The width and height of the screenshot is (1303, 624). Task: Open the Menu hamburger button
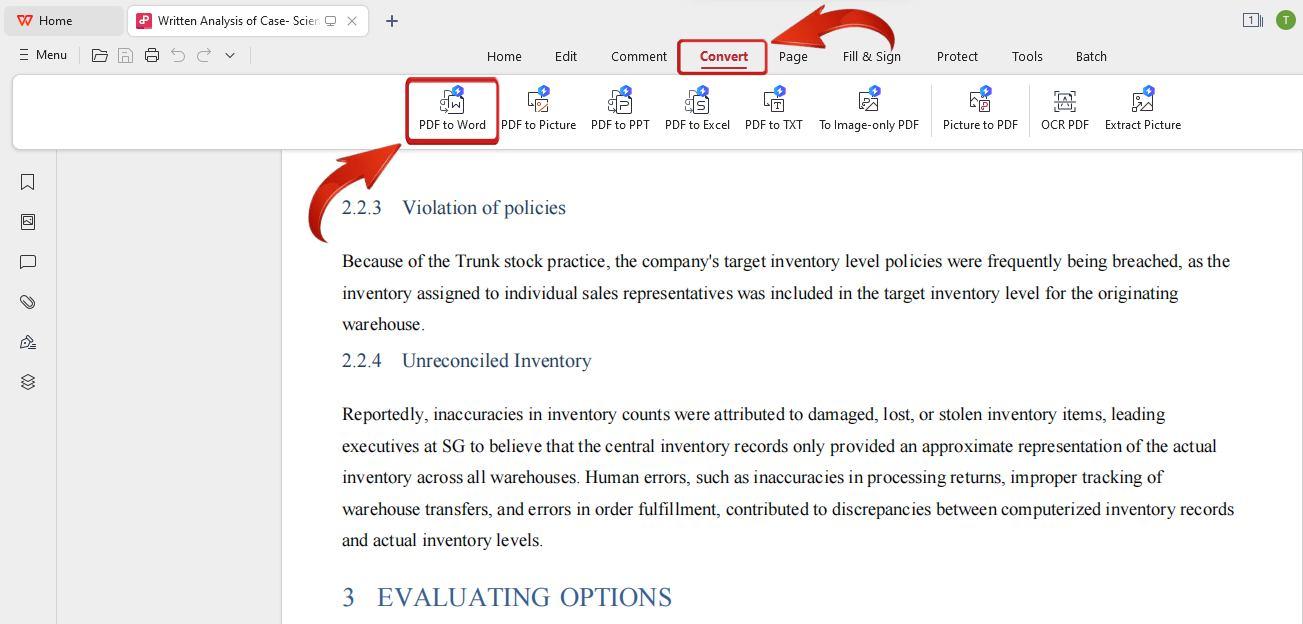[43, 55]
